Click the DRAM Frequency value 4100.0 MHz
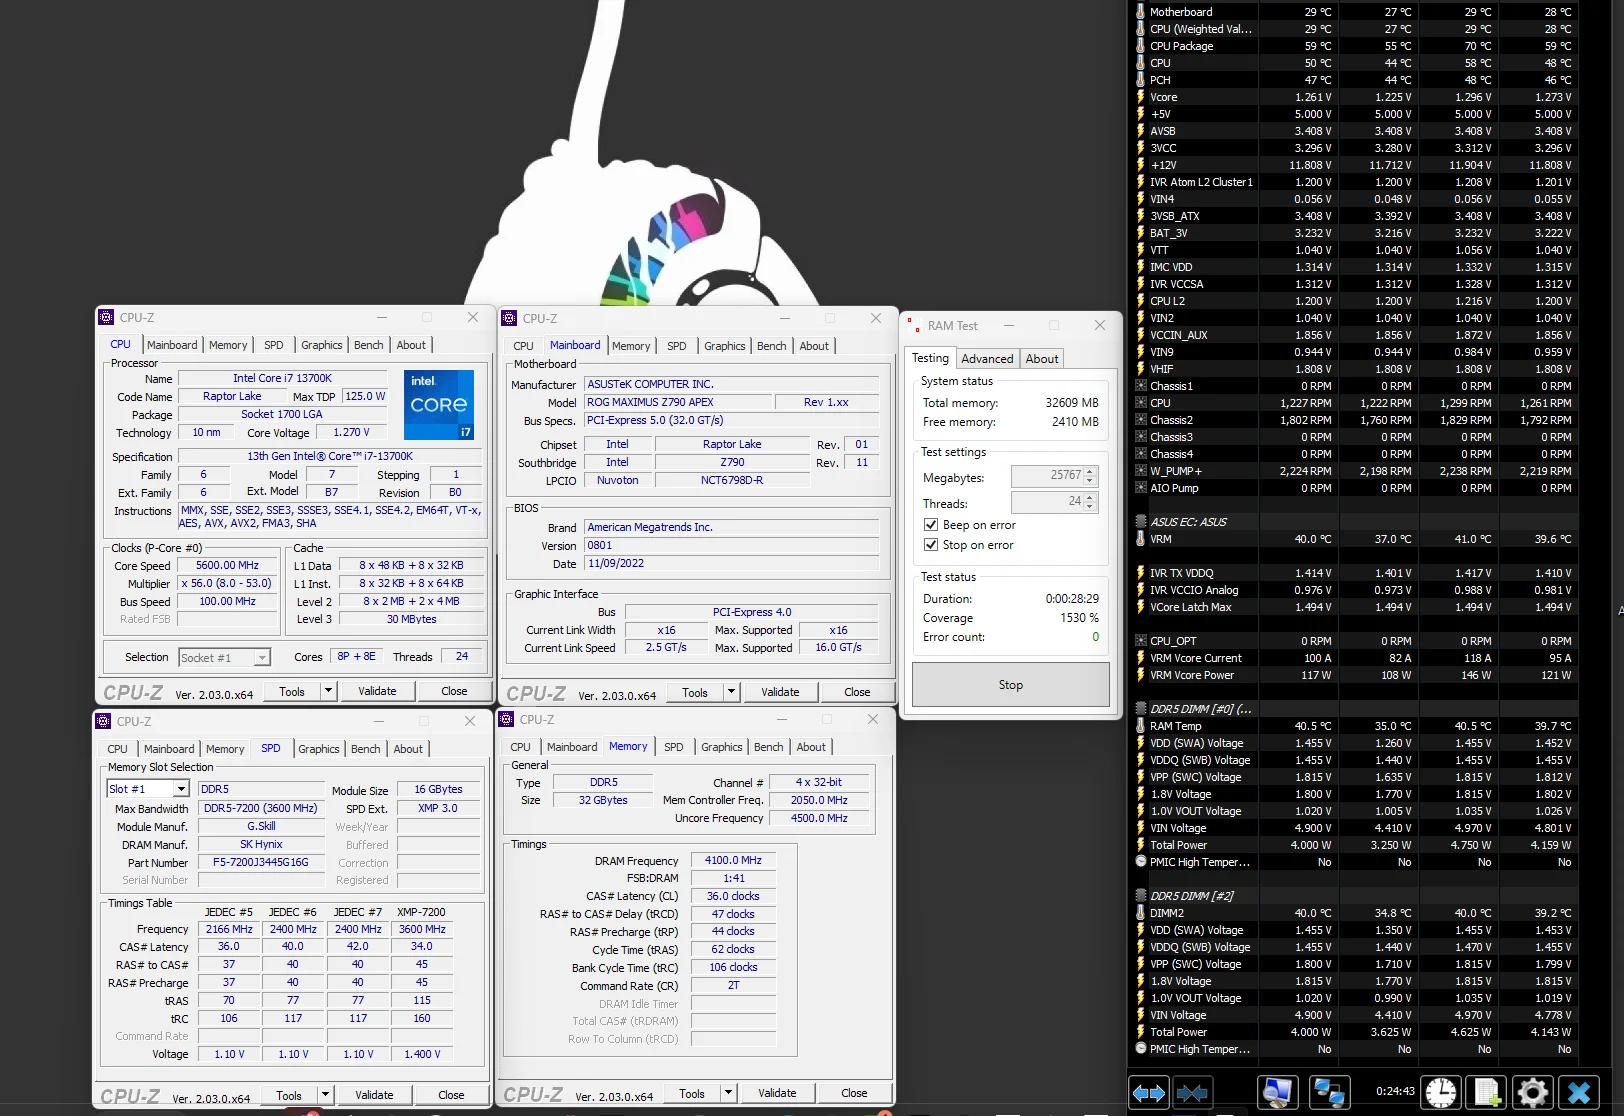 pos(733,860)
